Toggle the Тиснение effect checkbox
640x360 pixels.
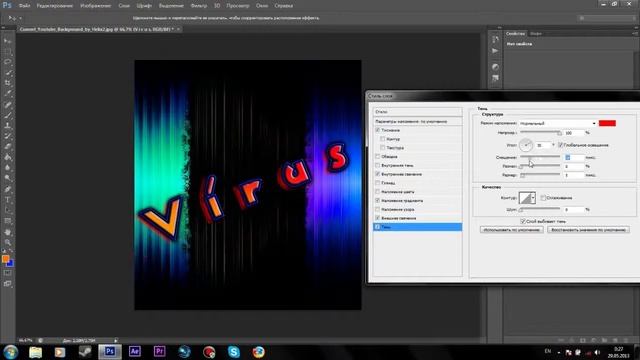pos(378,130)
